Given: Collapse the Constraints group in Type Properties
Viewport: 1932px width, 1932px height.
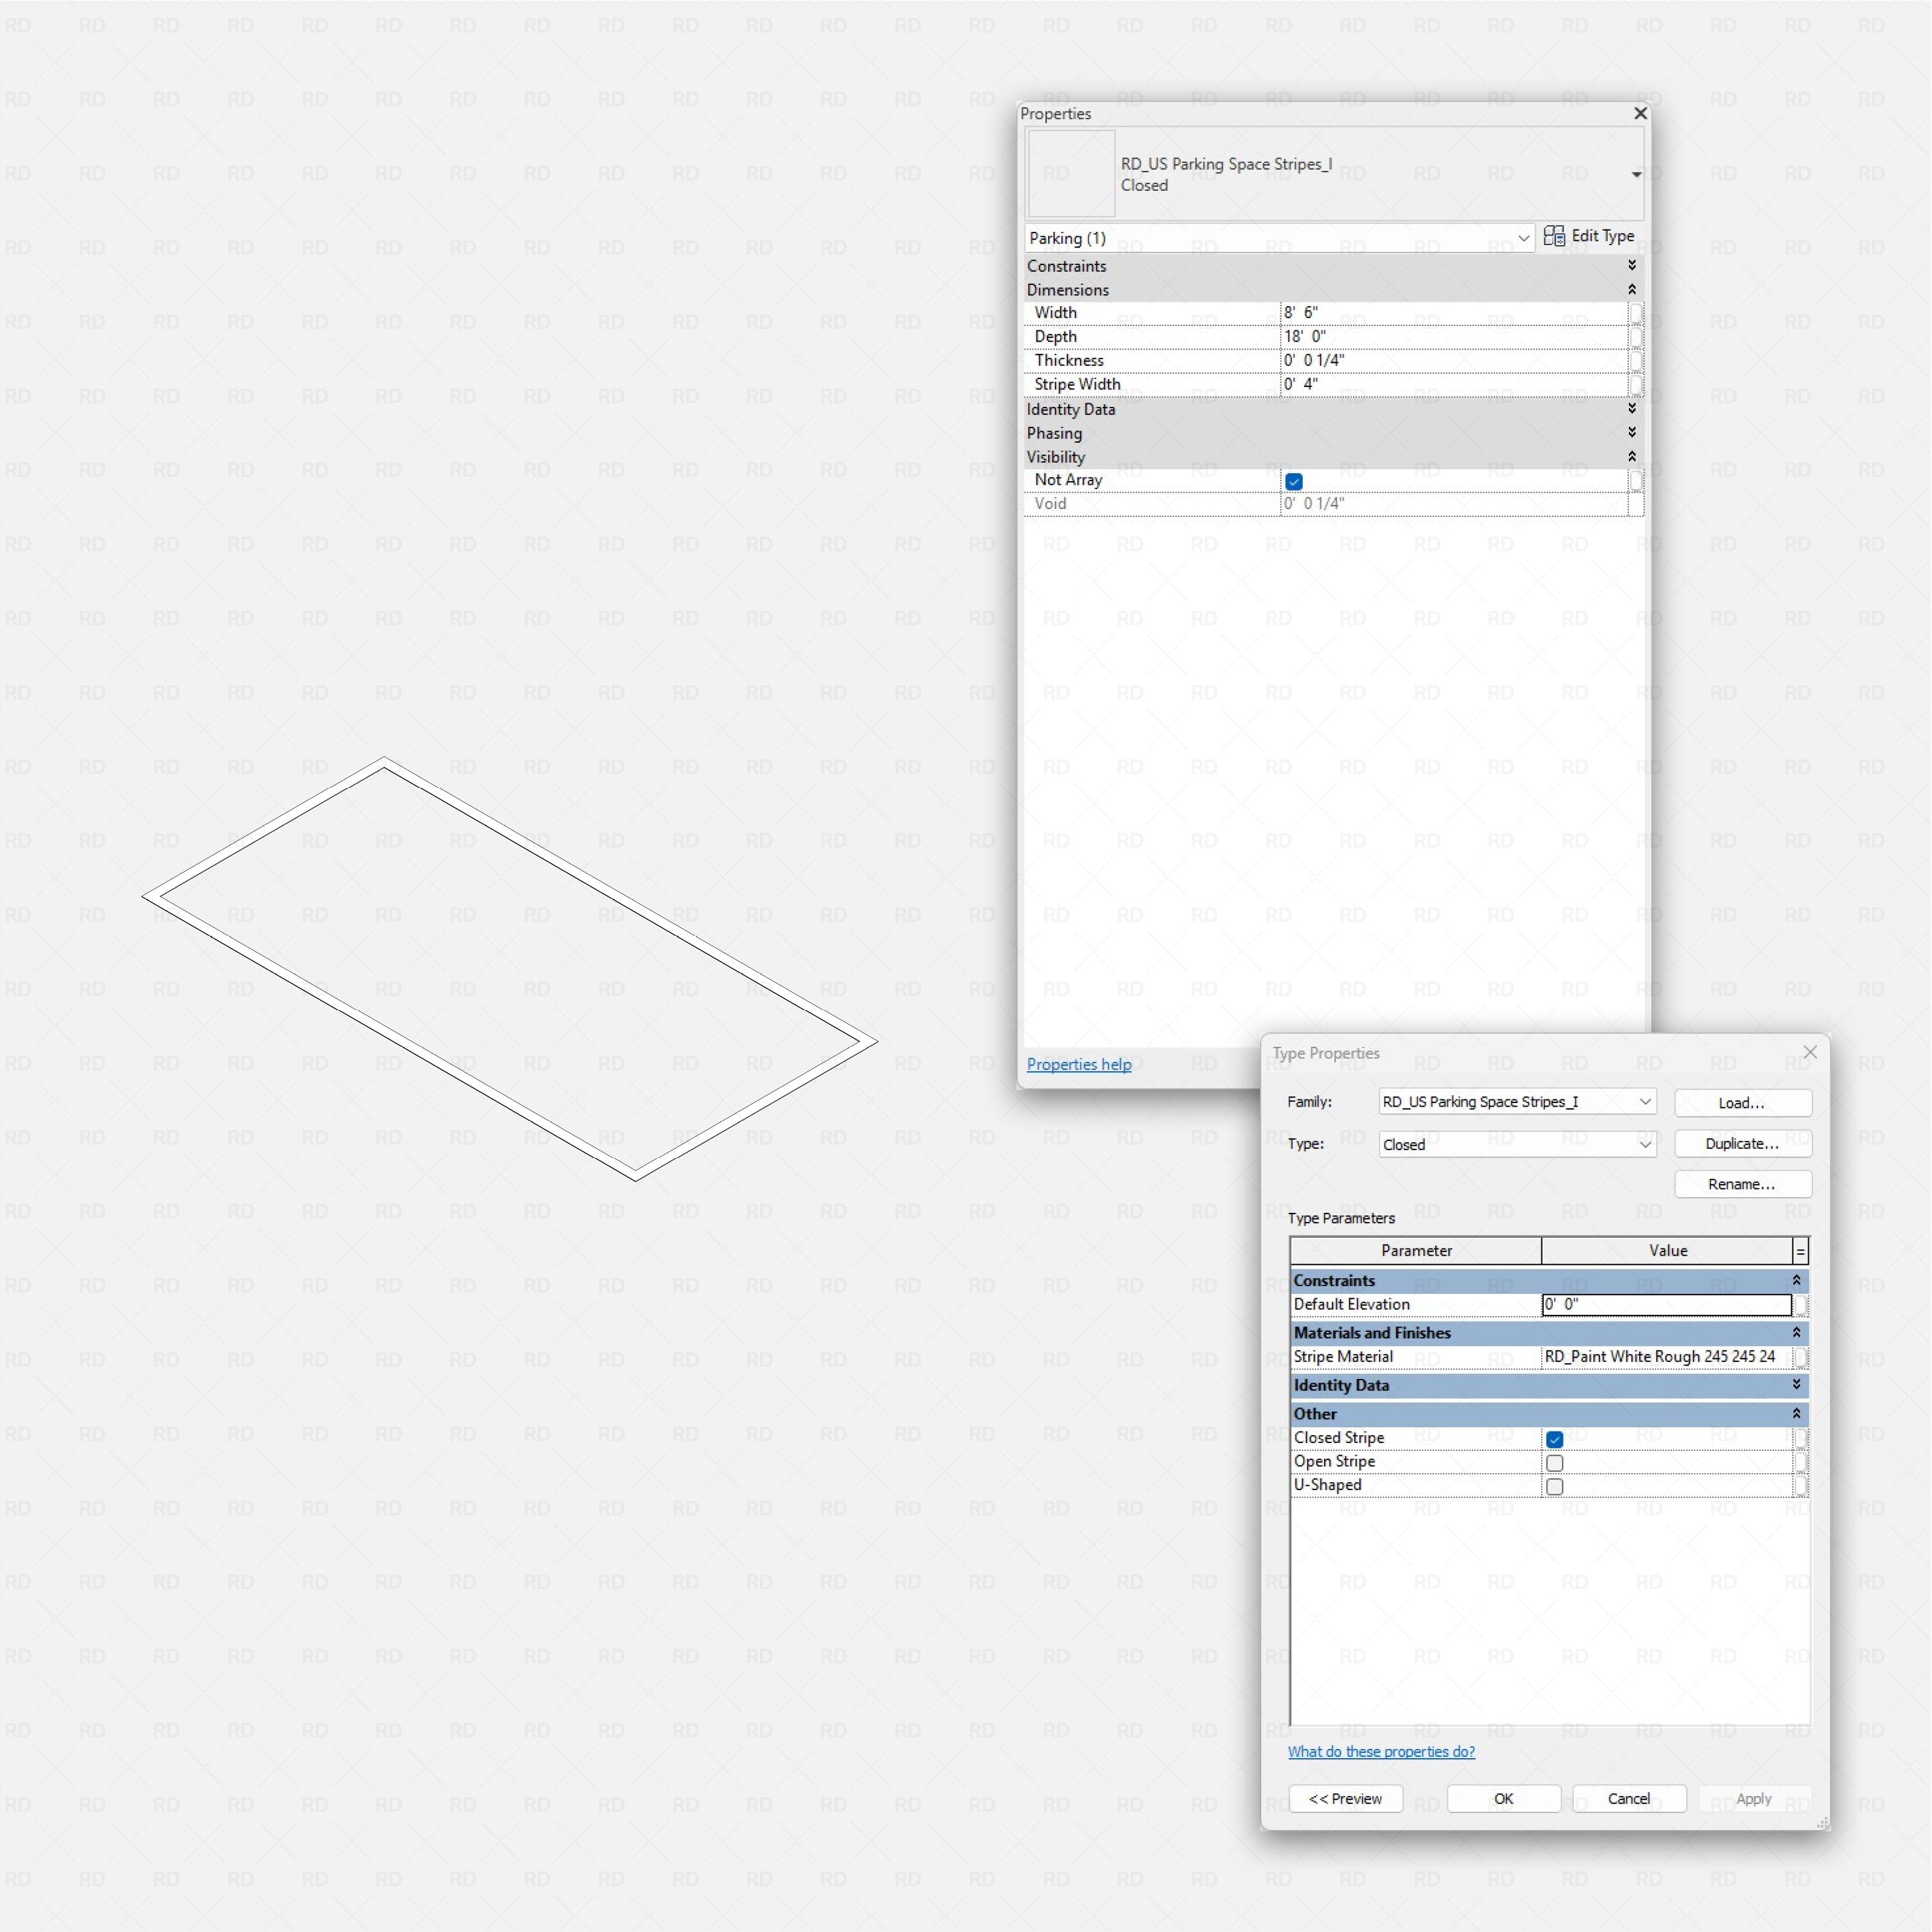Looking at the screenshot, I should [x=1796, y=1280].
